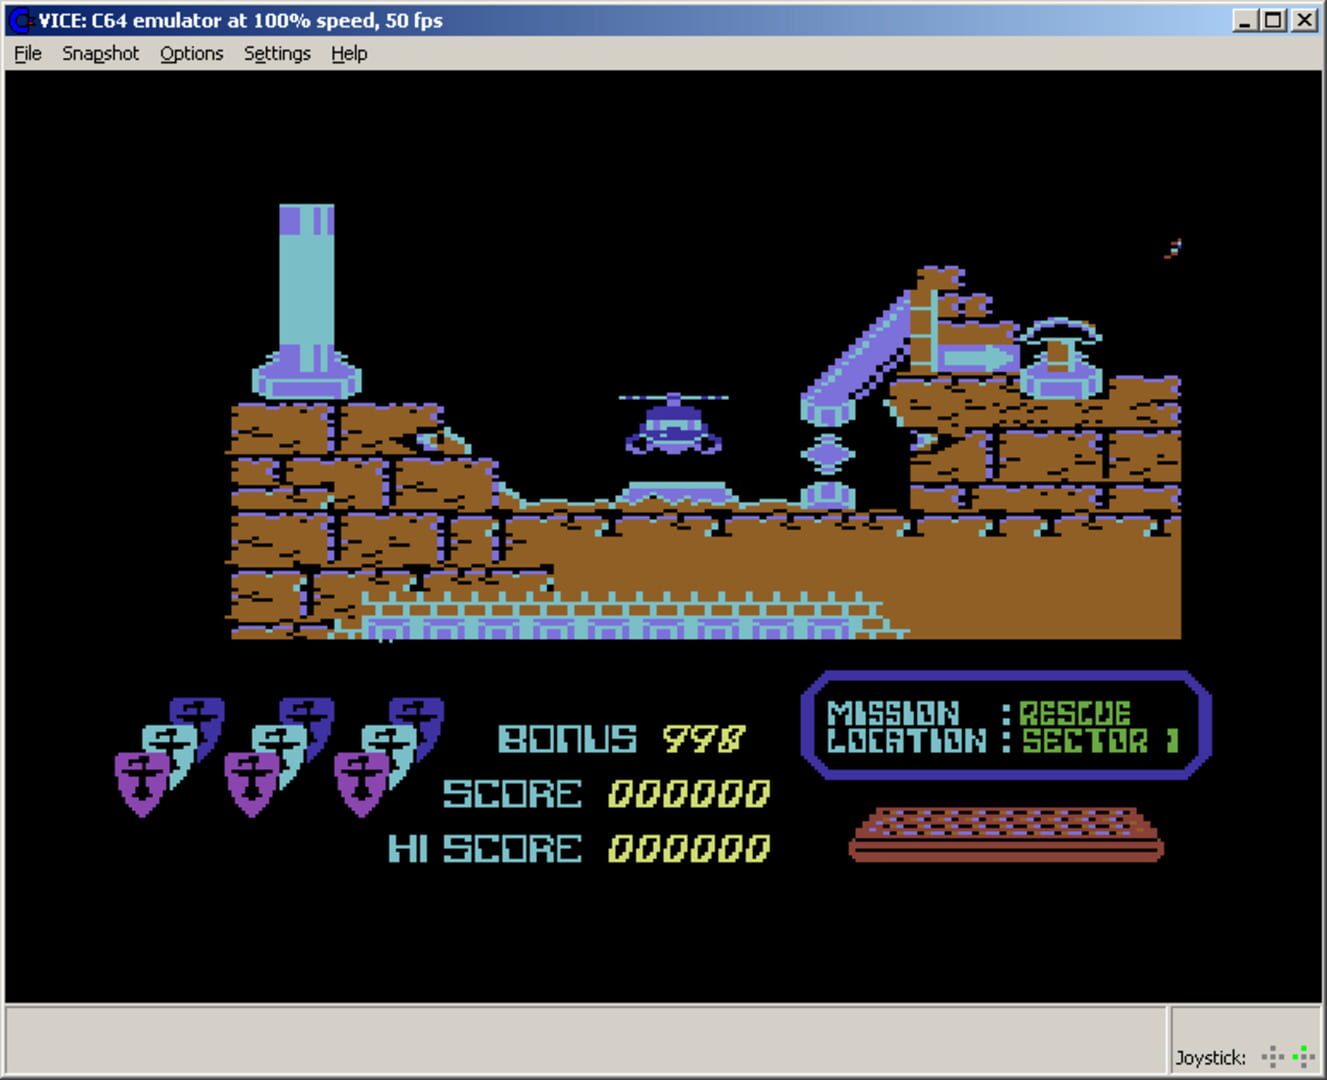
Task: Open the Options menu
Action: click(x=191, y=53)
